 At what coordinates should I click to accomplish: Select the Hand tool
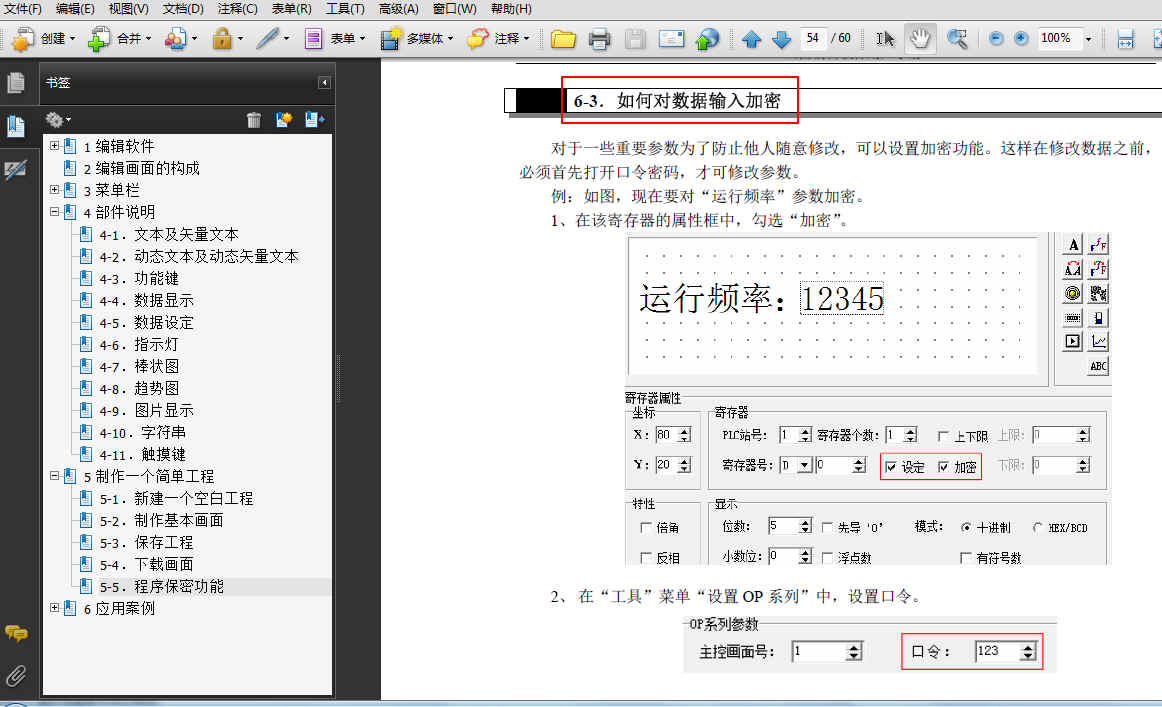click(919, 39)
